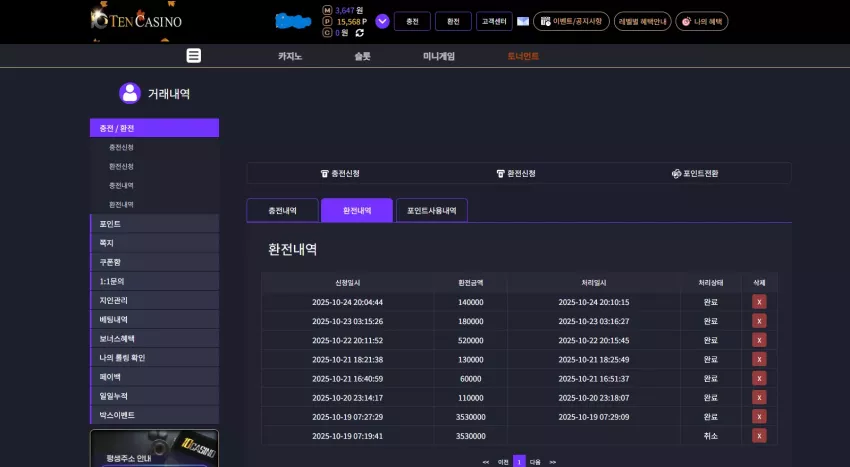This screenshot has width=850, height=467.
Task: Open the 고객센터 button
Action: coord(494,21)
